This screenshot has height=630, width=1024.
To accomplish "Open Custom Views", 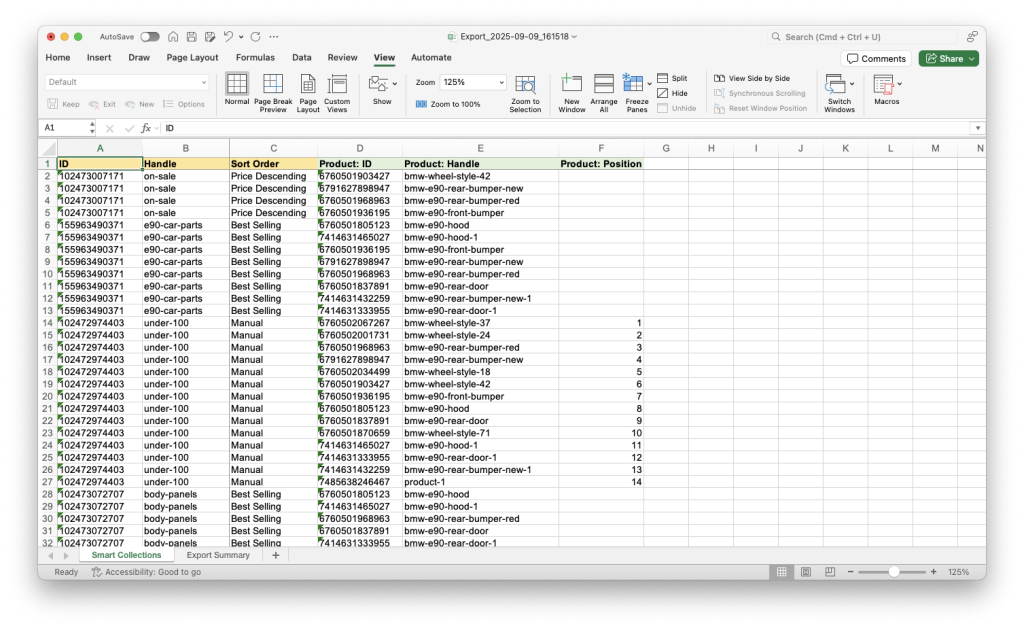I will coord(337,92).
